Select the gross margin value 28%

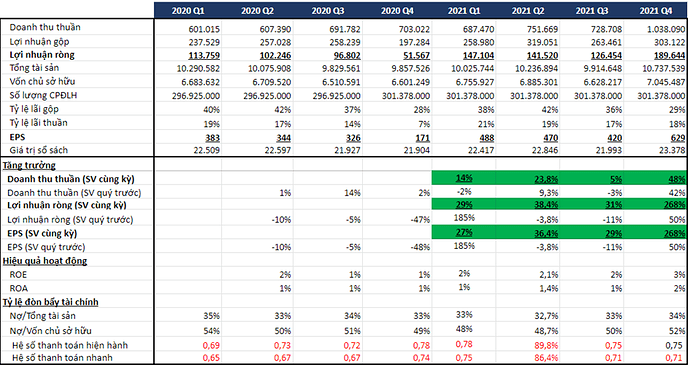click(422, 110)
